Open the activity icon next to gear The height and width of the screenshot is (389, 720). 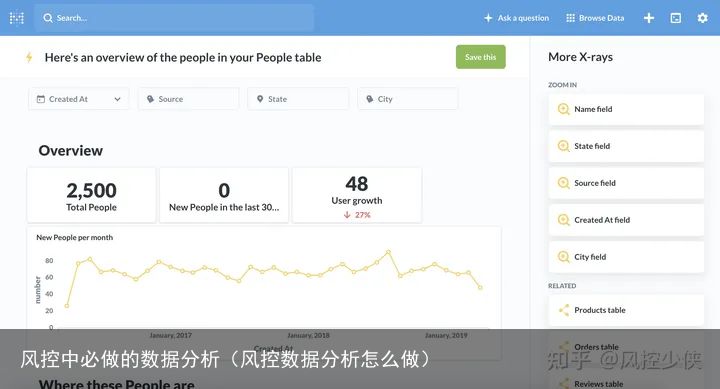pyautogui.click(x=675, y=18)
